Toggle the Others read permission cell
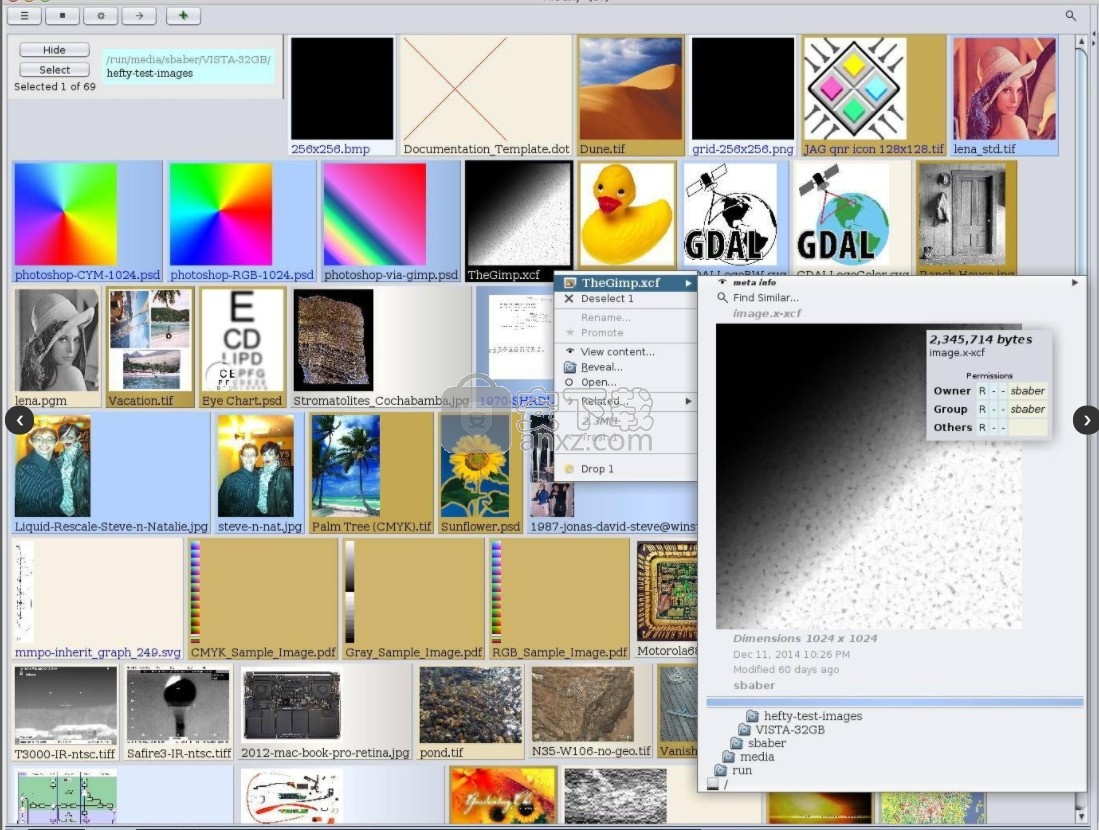Screen dimensions: 1099x830 click(983, 428)
